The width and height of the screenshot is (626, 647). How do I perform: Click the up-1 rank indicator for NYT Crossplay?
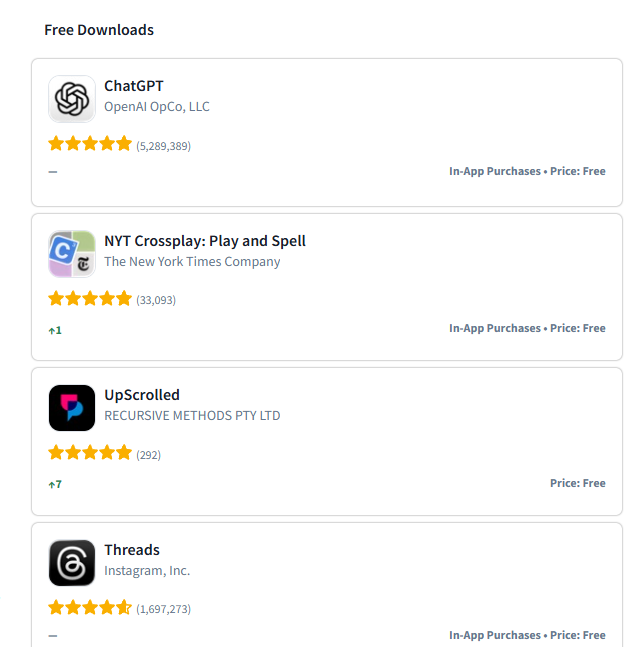pos(55,330)
